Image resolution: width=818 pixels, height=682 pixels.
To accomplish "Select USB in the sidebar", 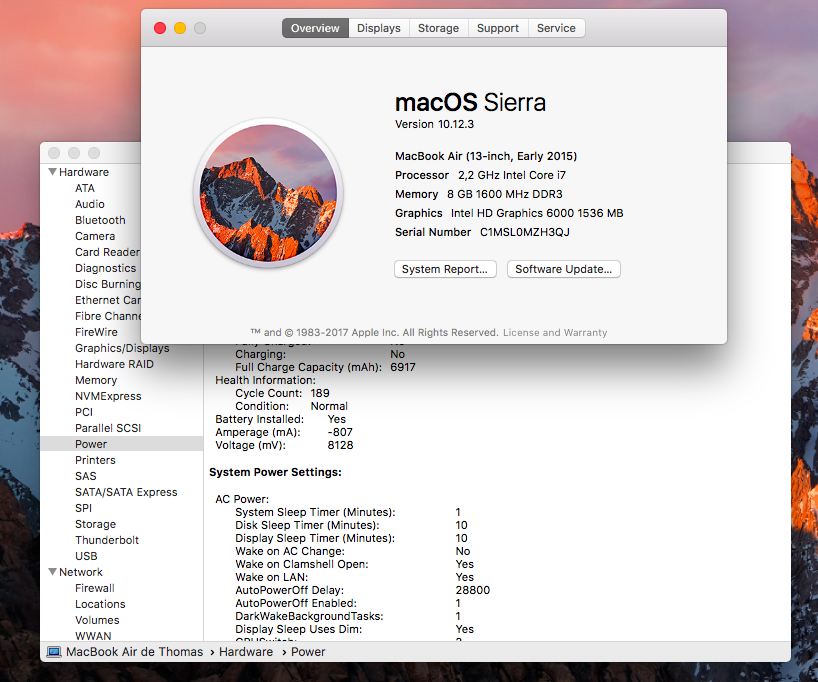I will point(86,556).
